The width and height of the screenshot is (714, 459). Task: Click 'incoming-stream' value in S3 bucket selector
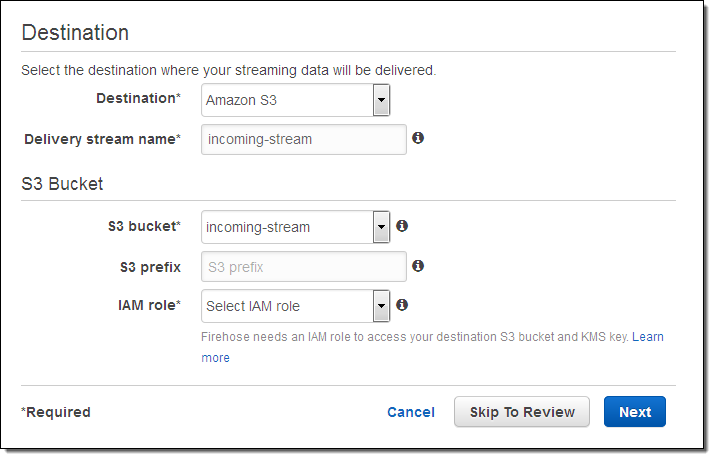click(x=258, y=227)
